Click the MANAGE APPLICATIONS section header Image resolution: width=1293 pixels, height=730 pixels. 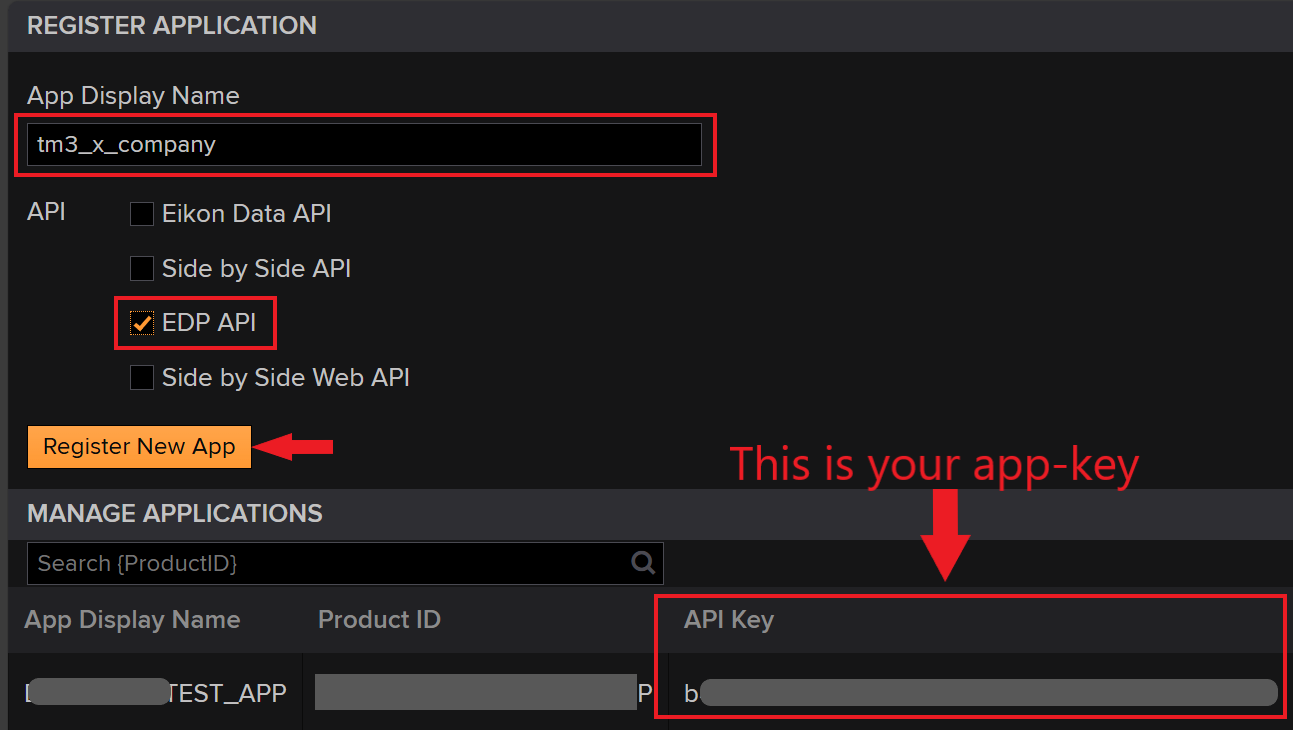click(175, 514)
